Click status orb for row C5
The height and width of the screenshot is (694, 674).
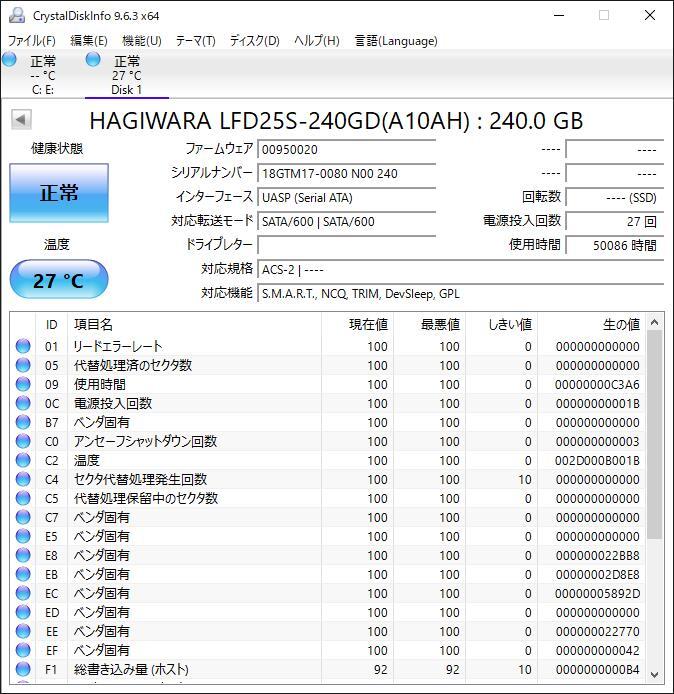point(23,498)
